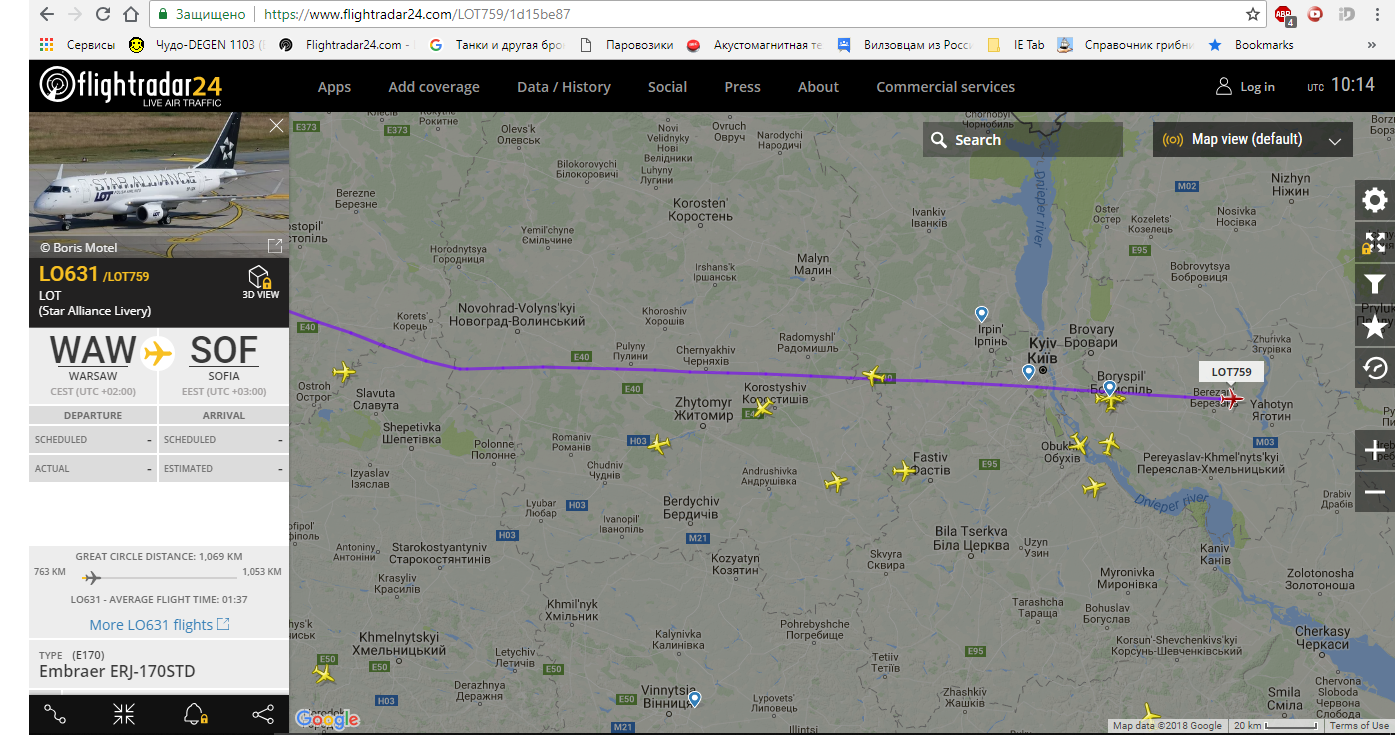
Task: Open bookmarks star icon on map sidebar
Action: tap(1375, 326)
